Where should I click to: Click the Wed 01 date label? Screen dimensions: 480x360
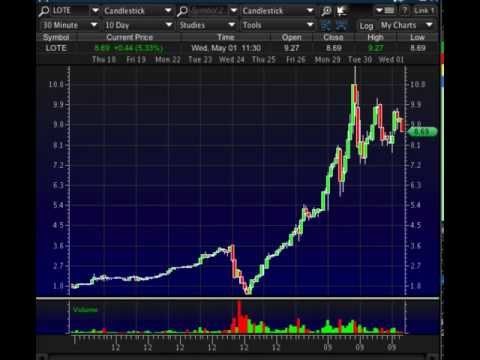(x=391, y=60)
